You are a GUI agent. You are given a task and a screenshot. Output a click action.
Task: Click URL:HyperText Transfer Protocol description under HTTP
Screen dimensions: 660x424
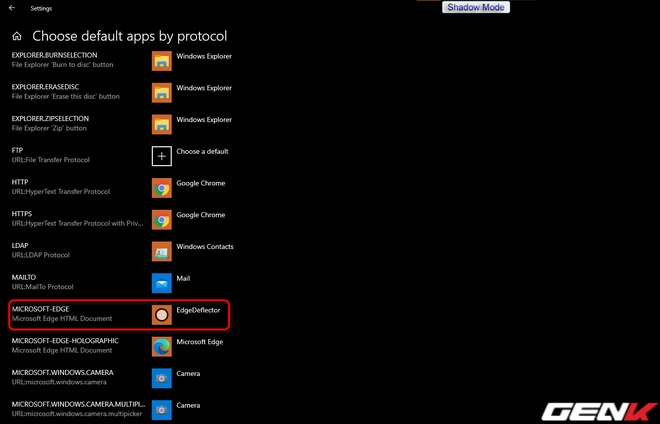tap(61, 192)
